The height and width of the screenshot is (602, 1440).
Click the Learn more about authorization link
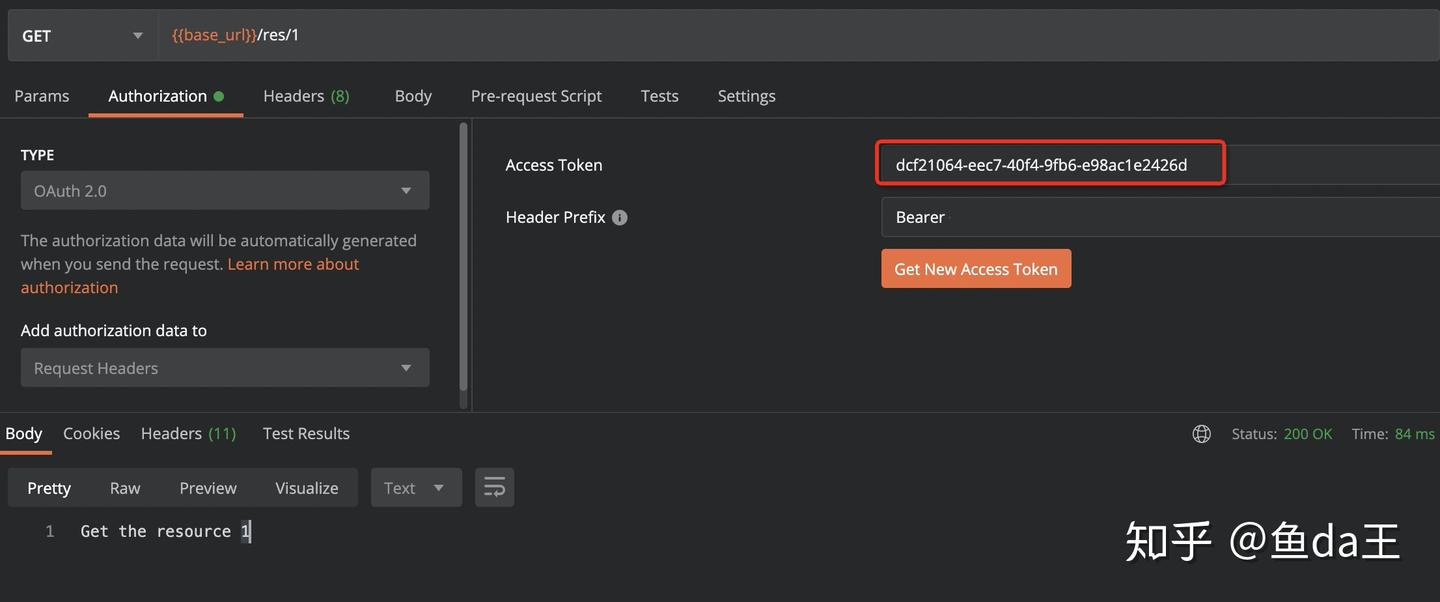[x=293, y=263]
